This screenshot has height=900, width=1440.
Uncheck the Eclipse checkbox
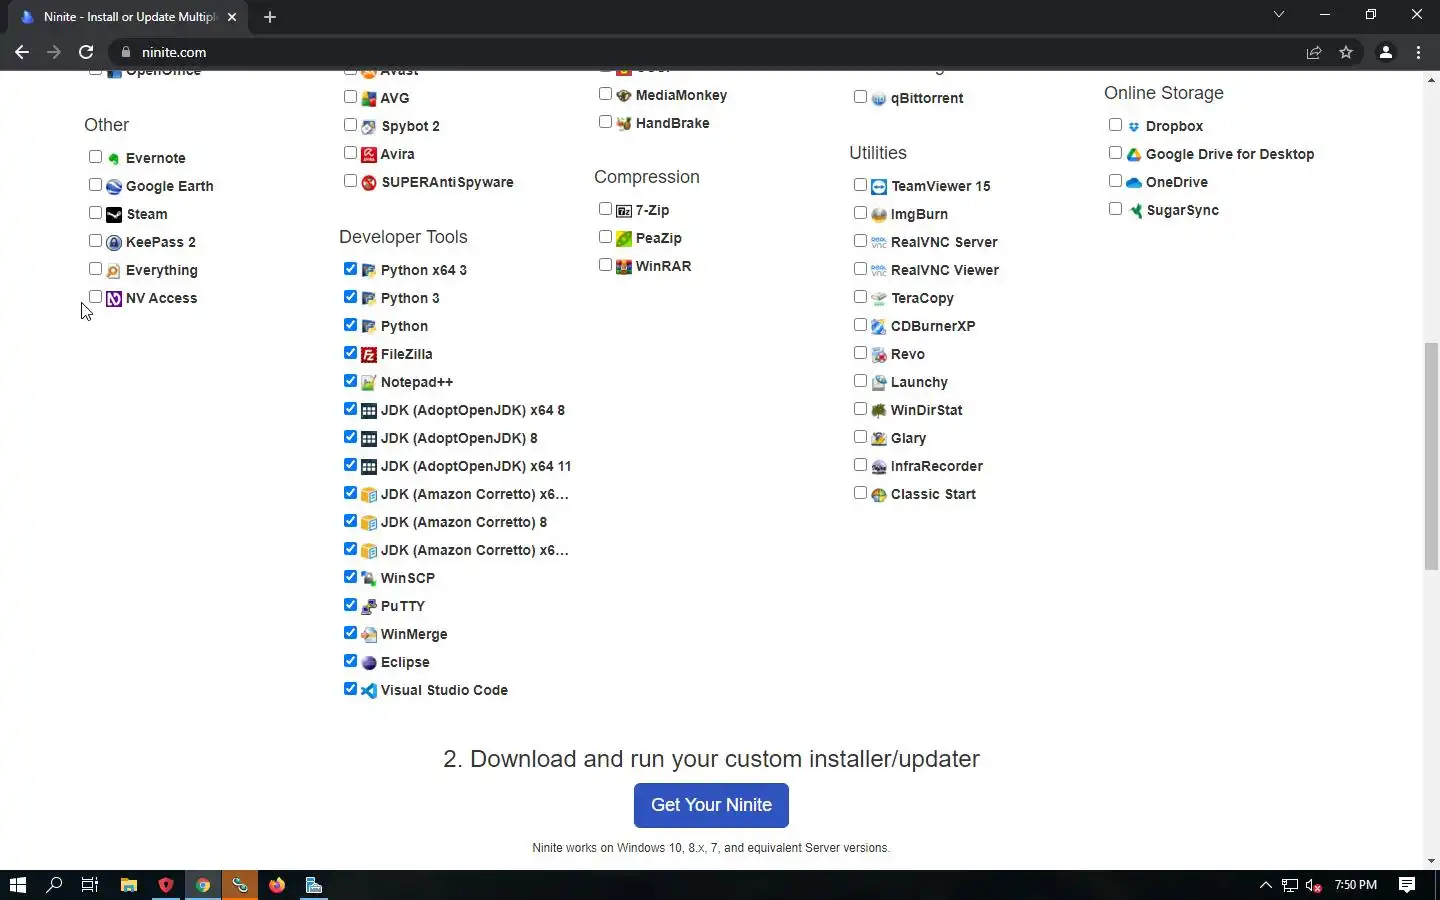[350, 661]
